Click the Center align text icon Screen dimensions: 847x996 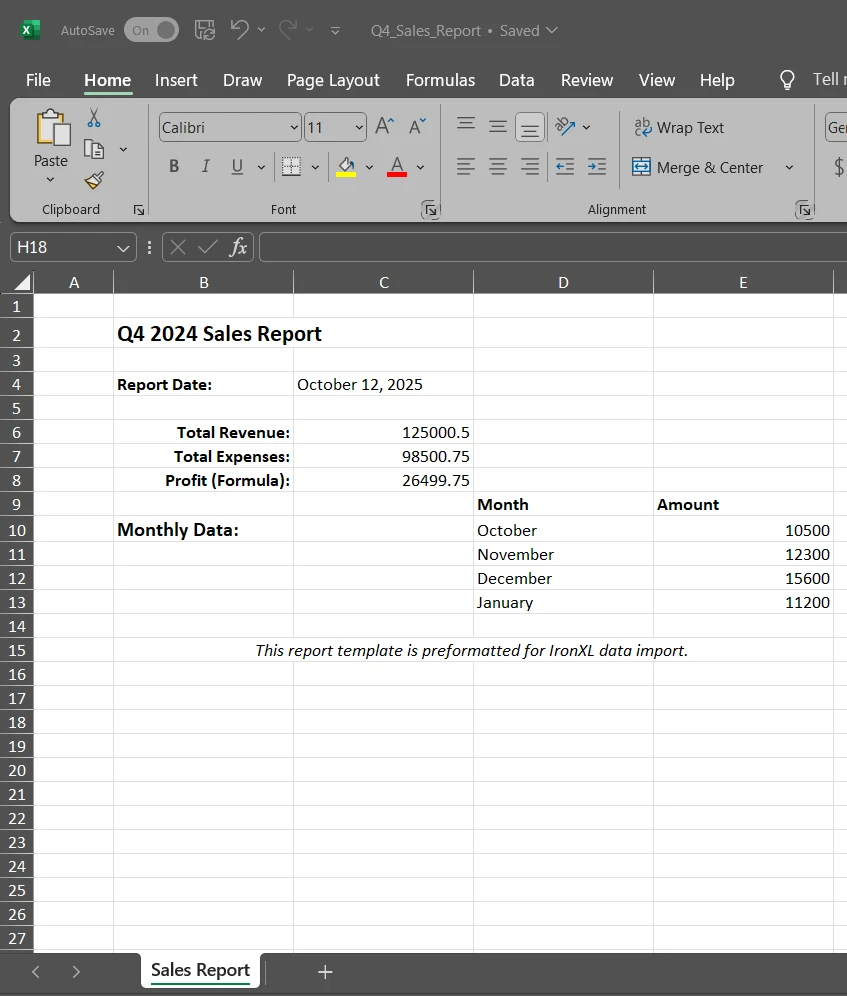click(x=498, y=167)
